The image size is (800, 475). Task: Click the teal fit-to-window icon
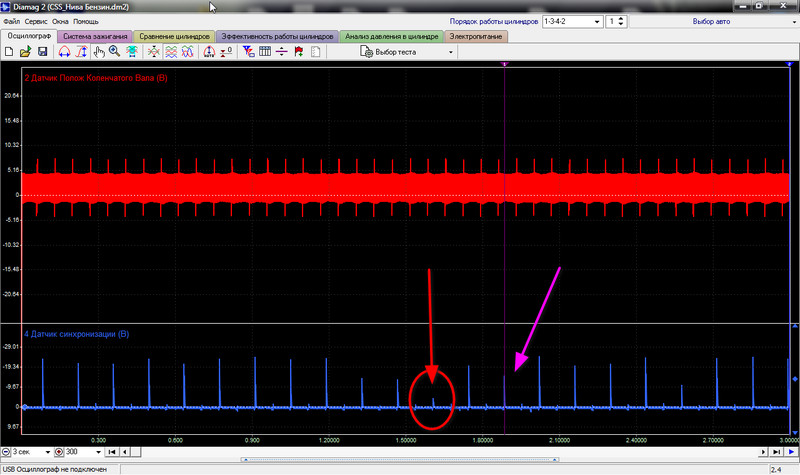pos(132,52)
